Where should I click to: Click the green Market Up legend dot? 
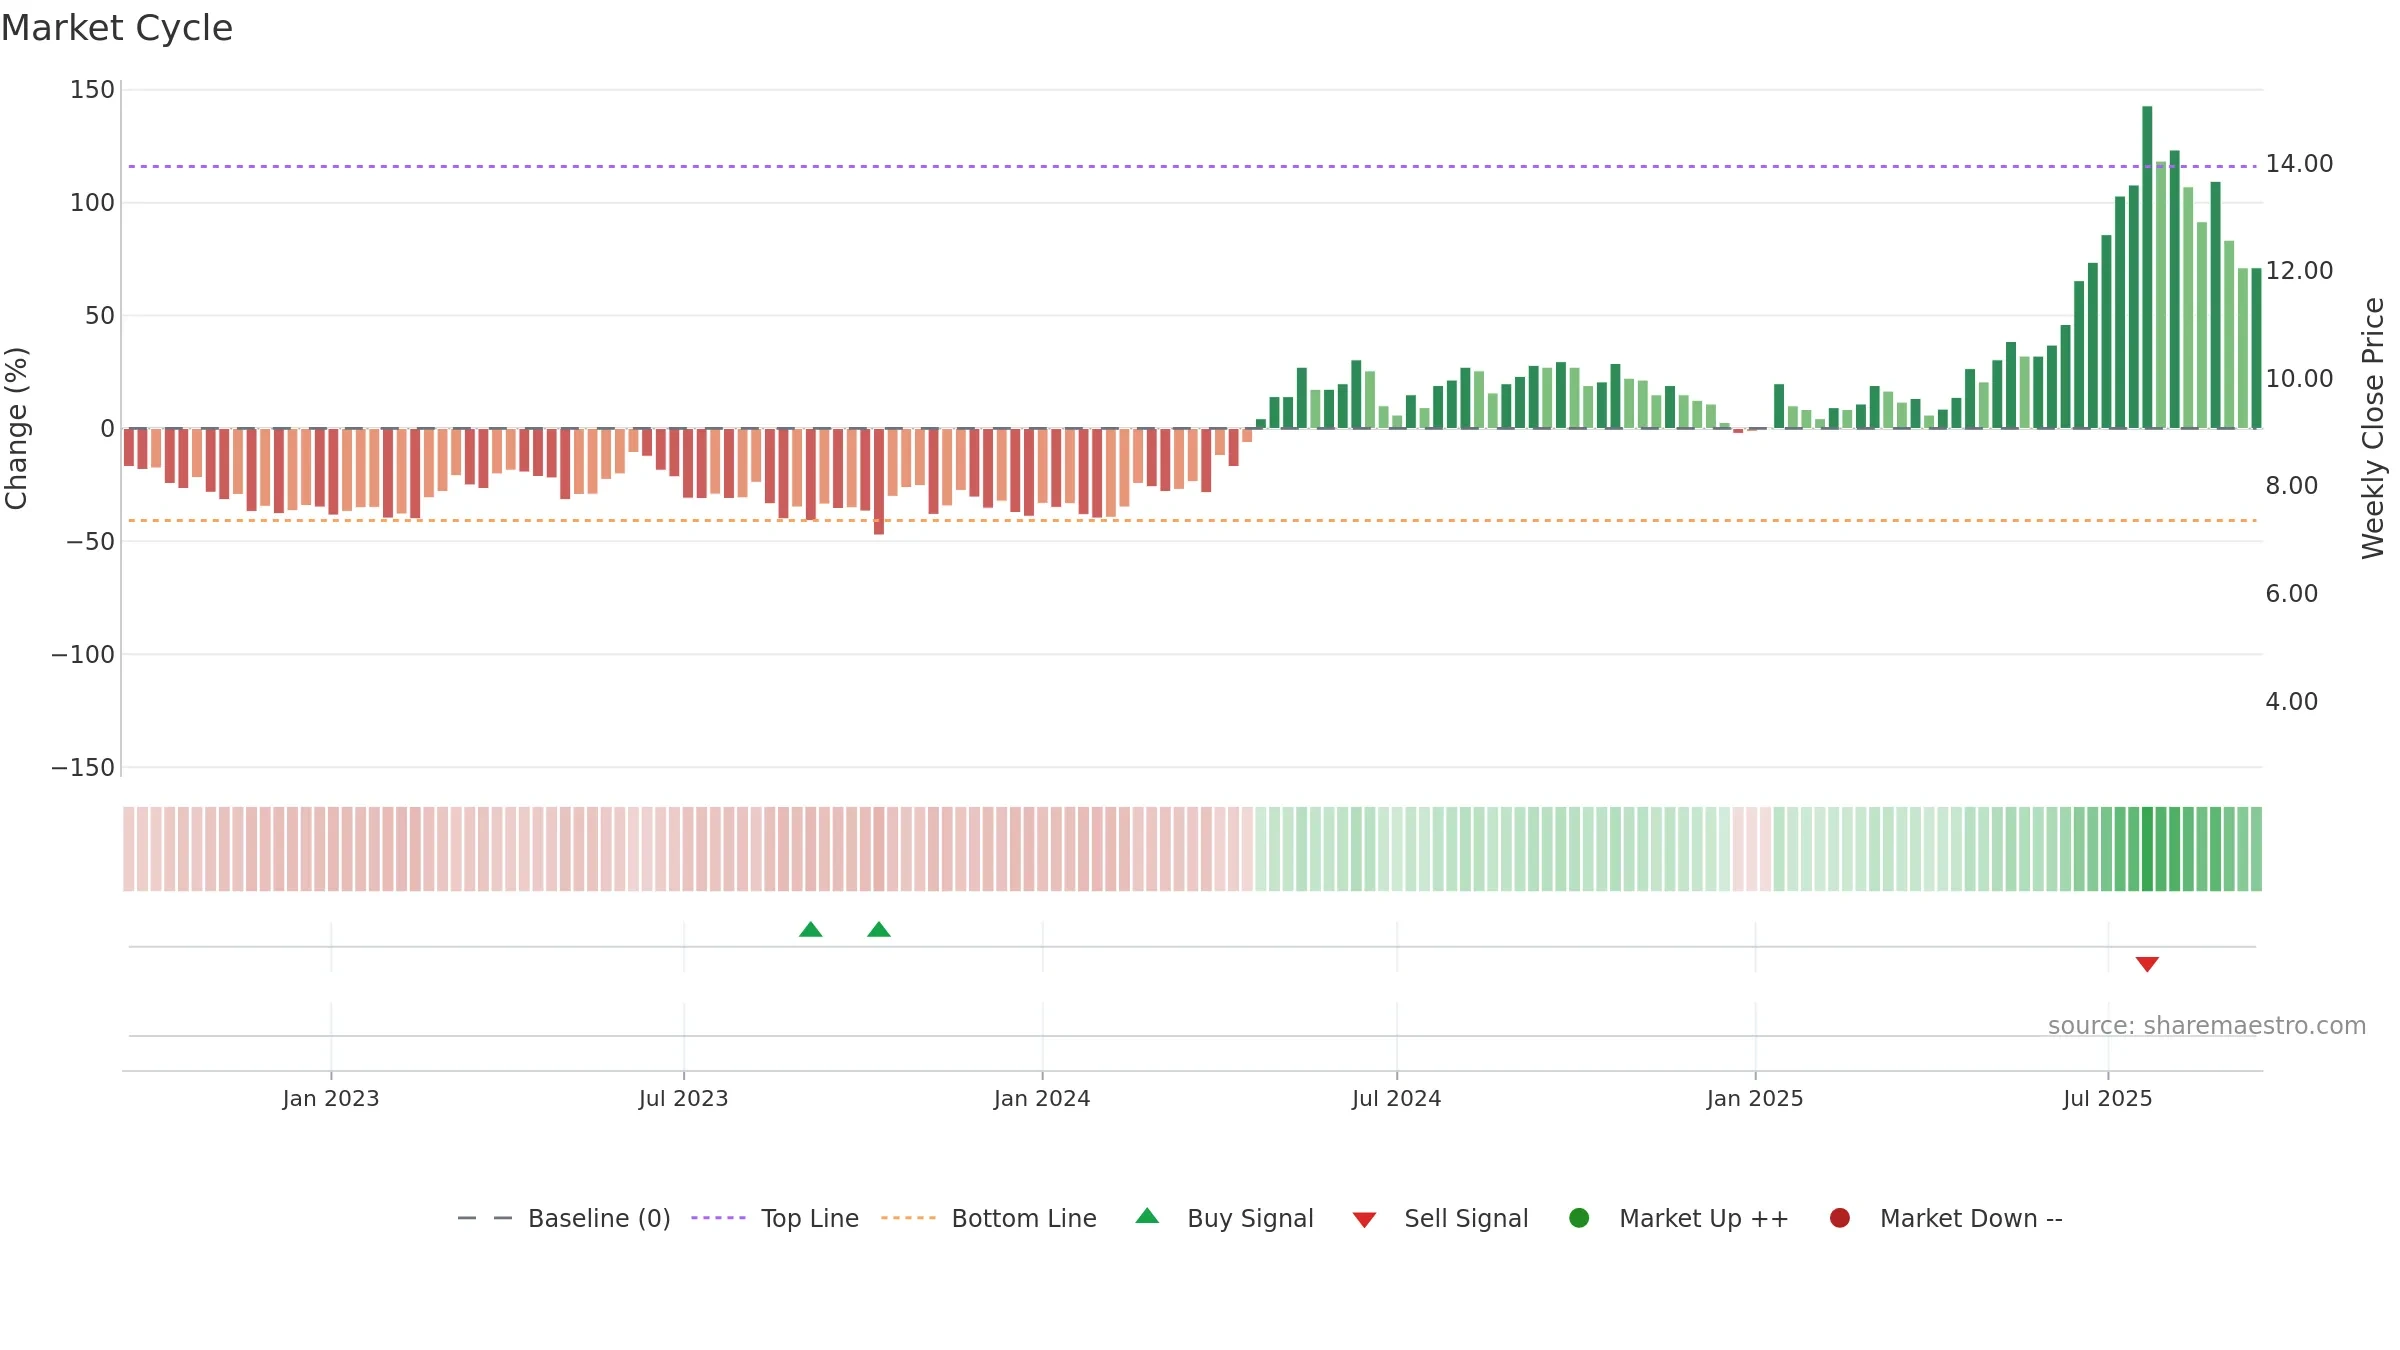pos(1579,1218)
